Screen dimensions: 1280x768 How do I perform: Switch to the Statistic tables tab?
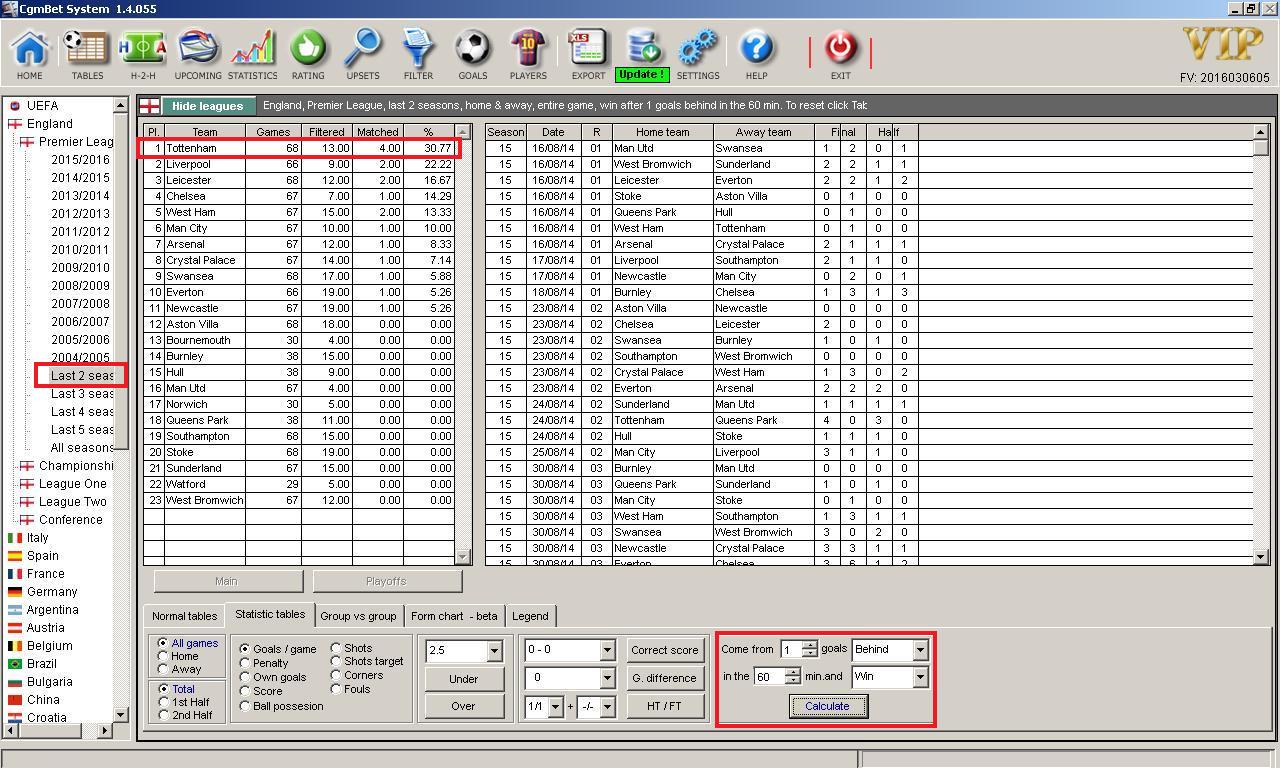tap(270, 615)
